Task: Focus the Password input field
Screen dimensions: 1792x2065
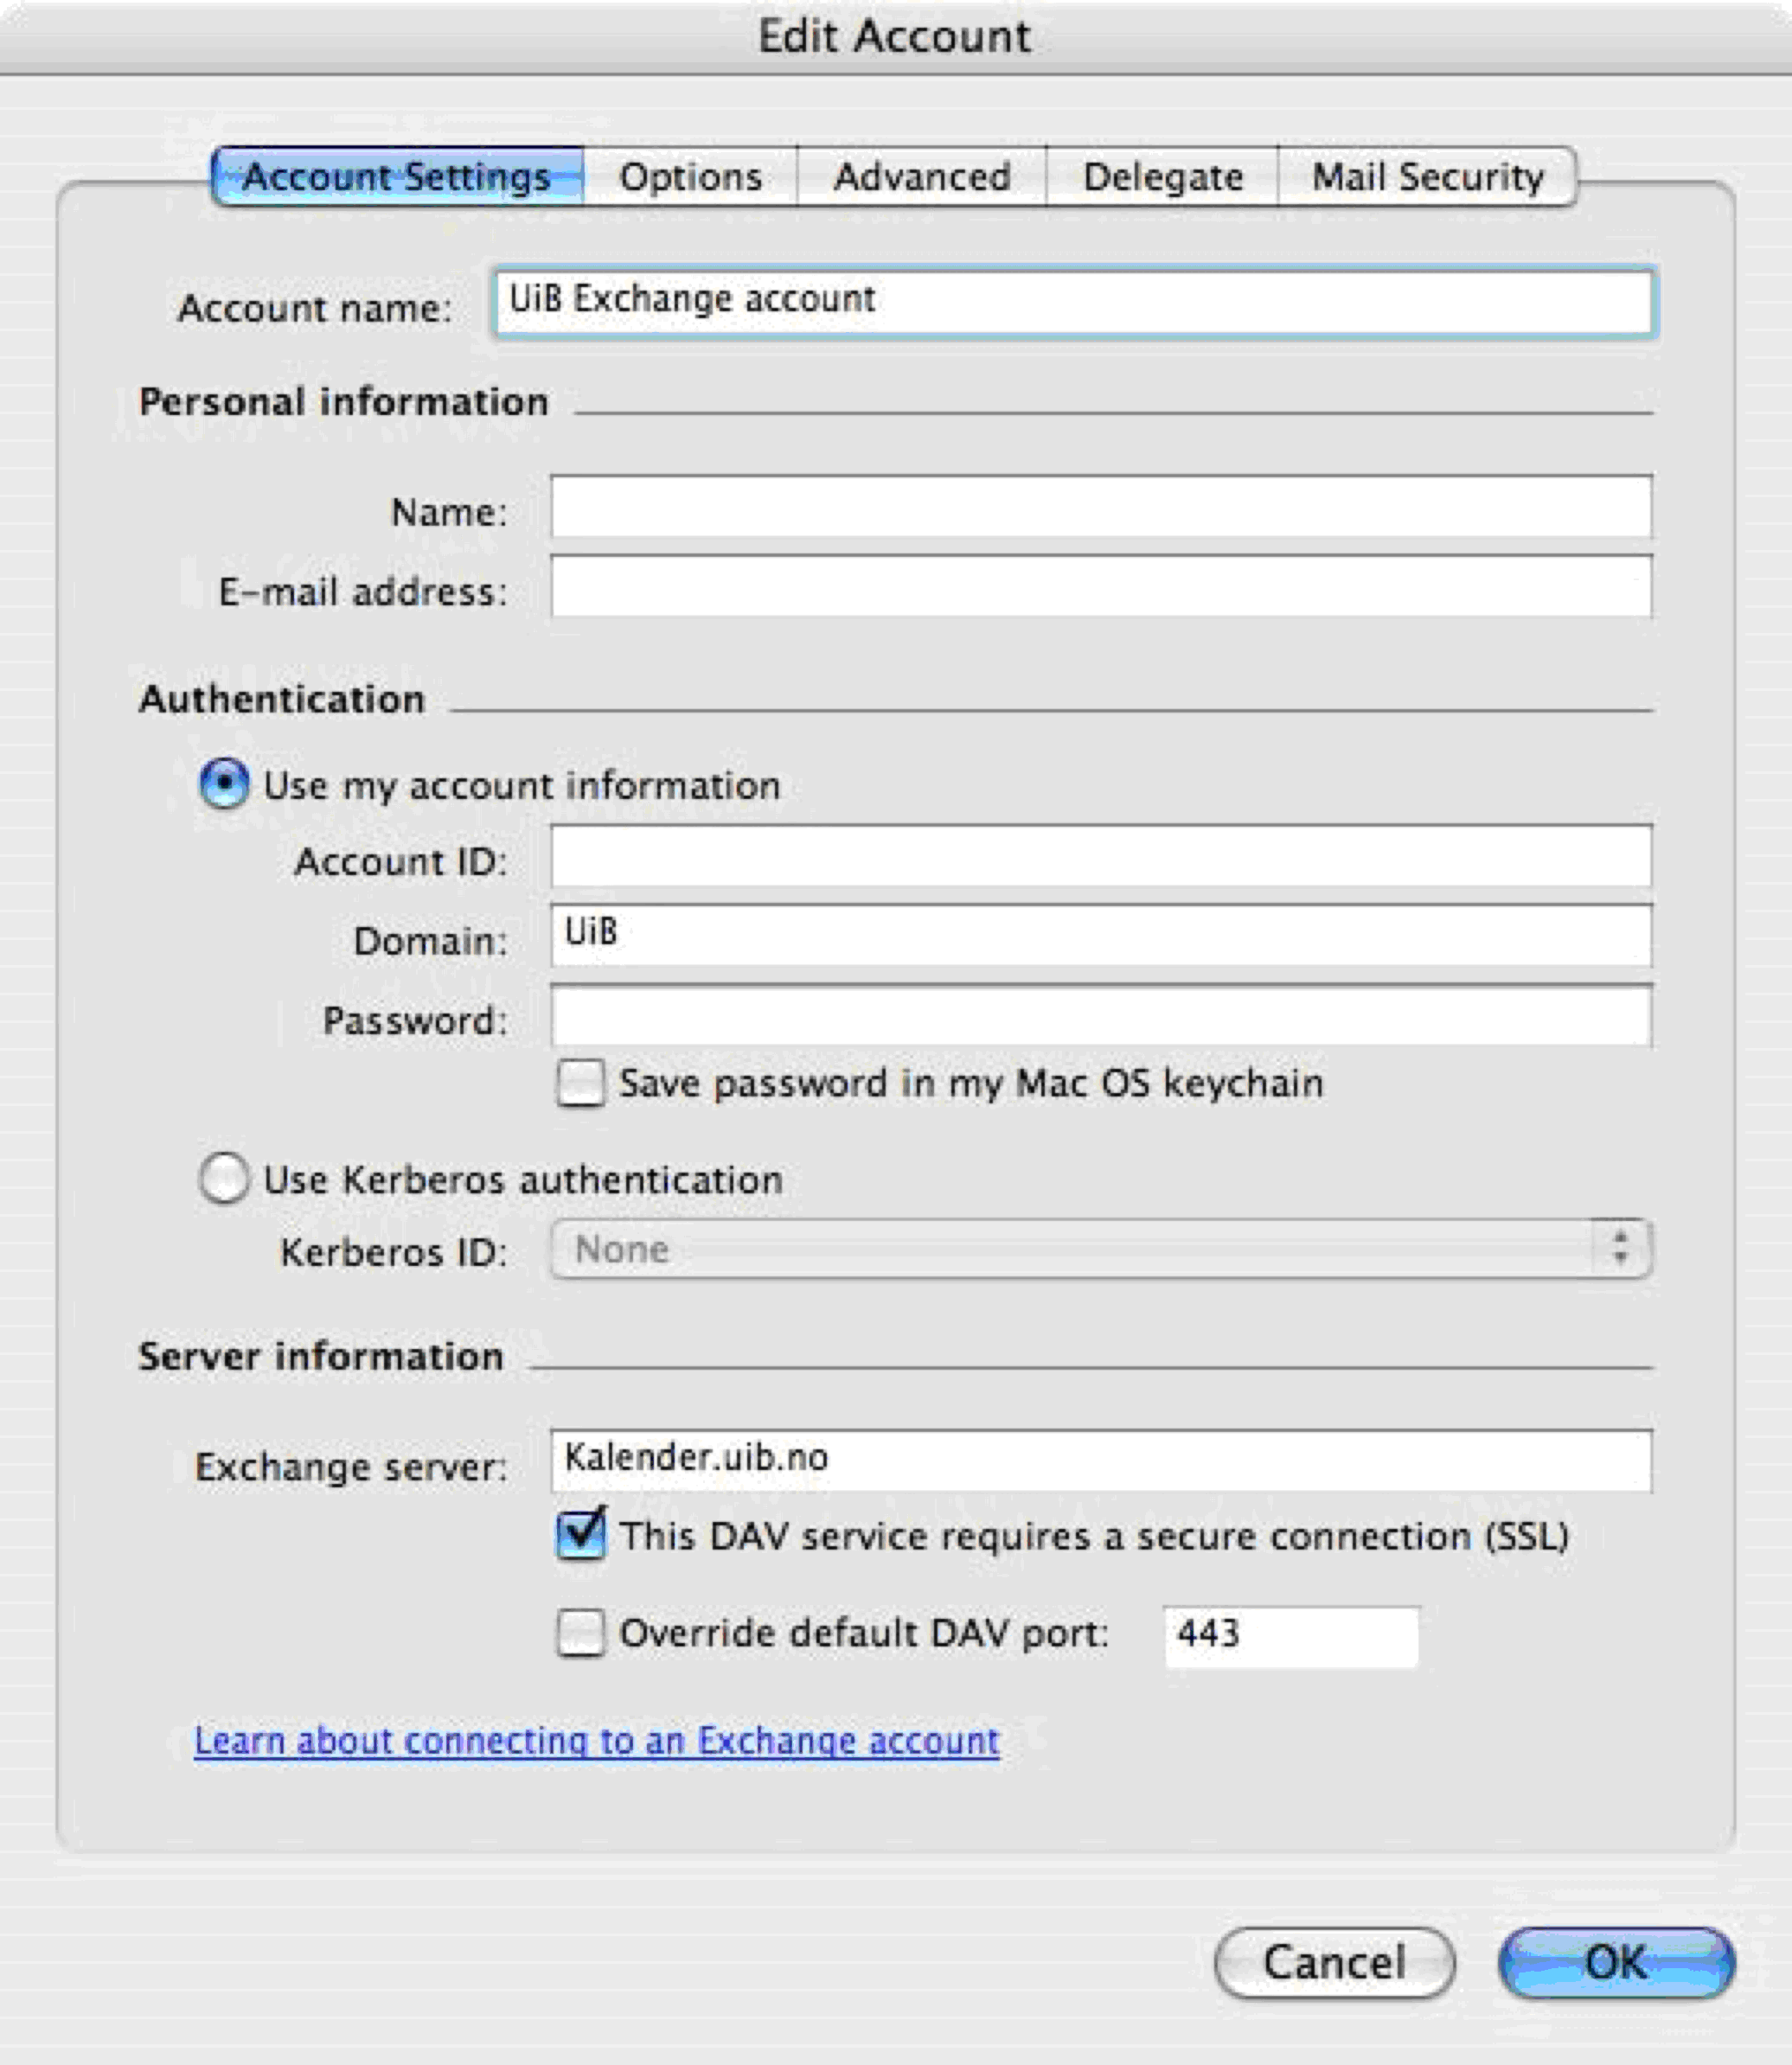Action: click(1100, 1016)
